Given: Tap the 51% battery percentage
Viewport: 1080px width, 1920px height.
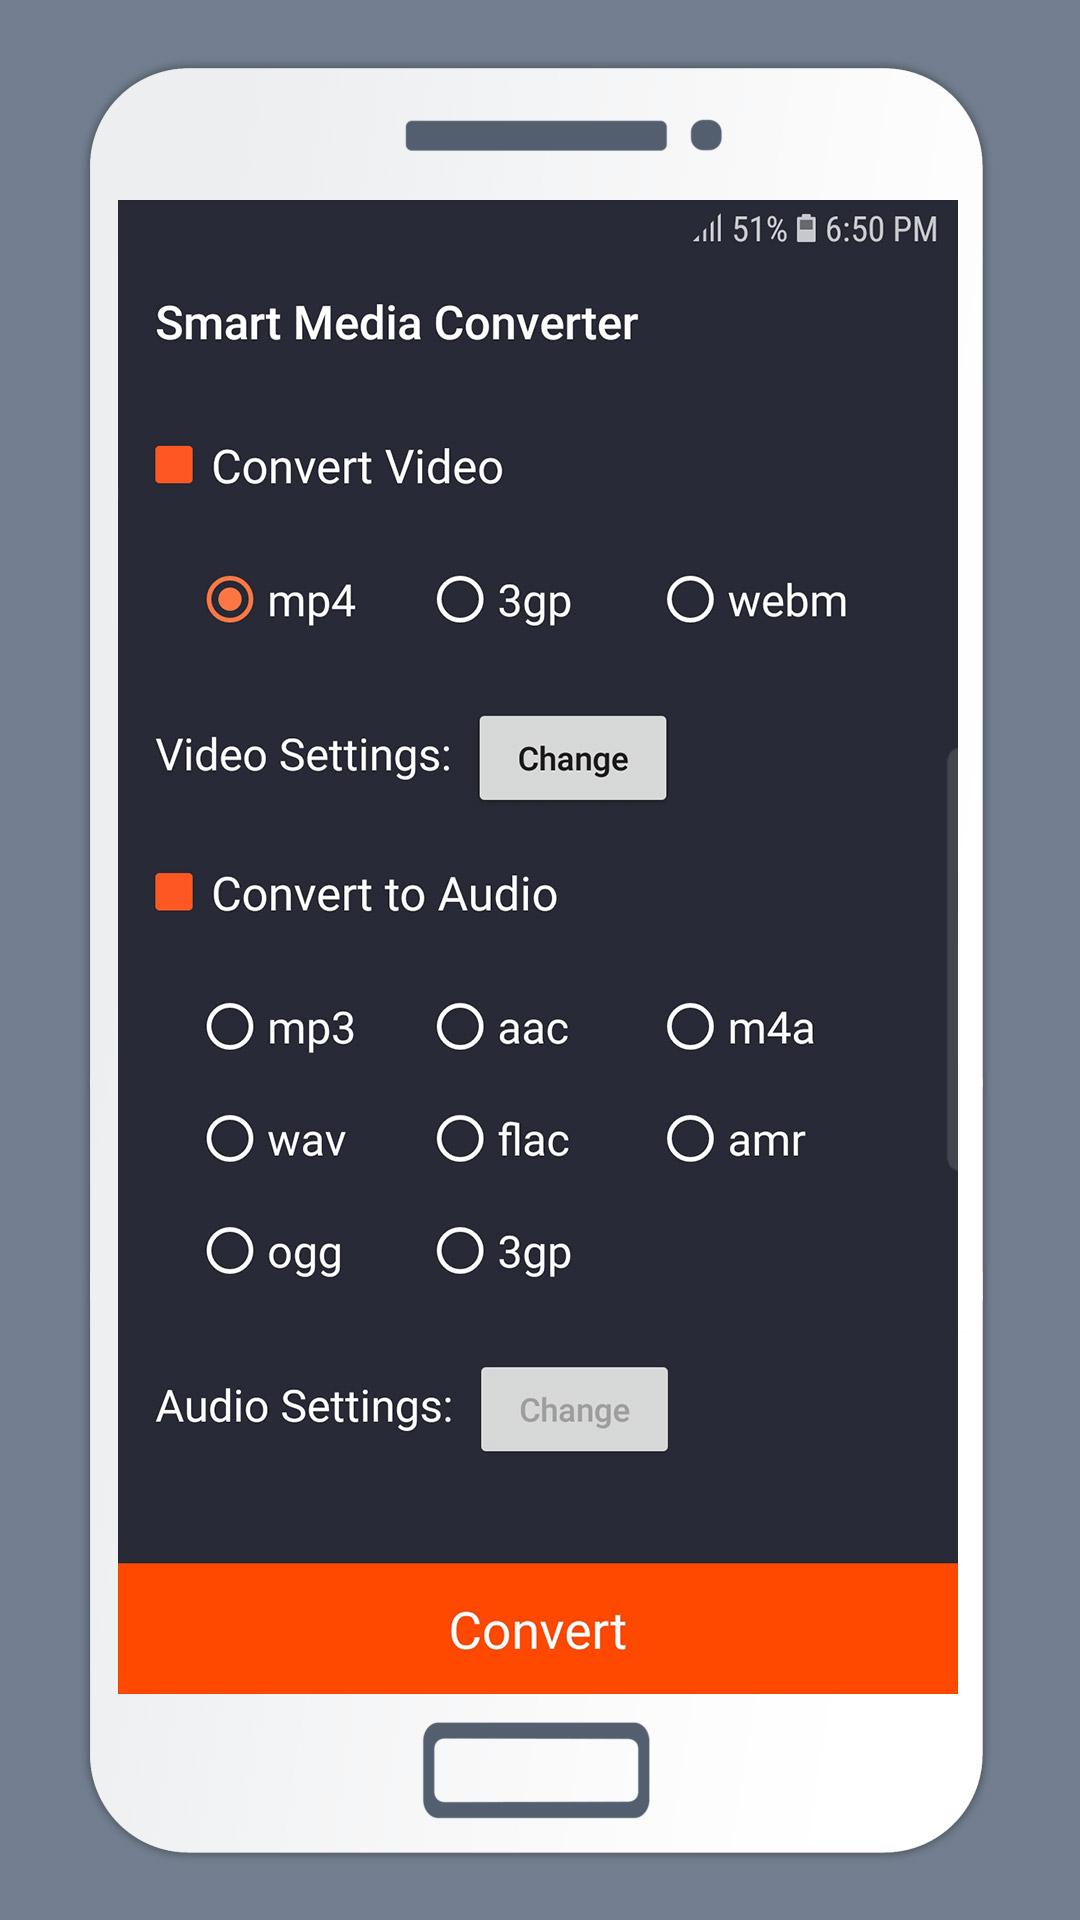Looking at the screenshot, I should [x=760, y=230].
